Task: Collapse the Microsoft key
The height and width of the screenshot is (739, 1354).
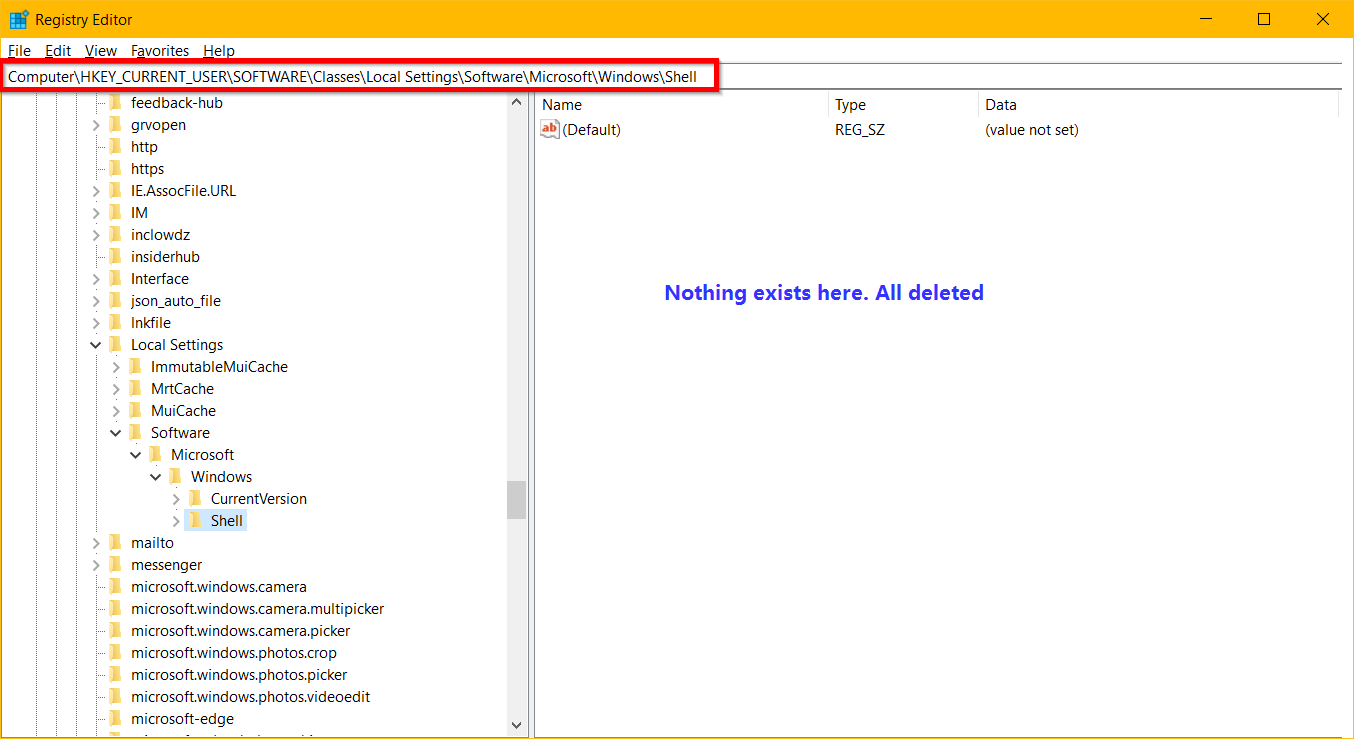Action: [x=136, y=455]
